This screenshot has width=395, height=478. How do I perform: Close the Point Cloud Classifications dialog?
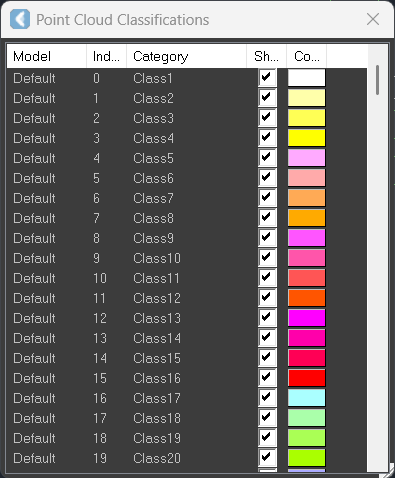point(373,19)
